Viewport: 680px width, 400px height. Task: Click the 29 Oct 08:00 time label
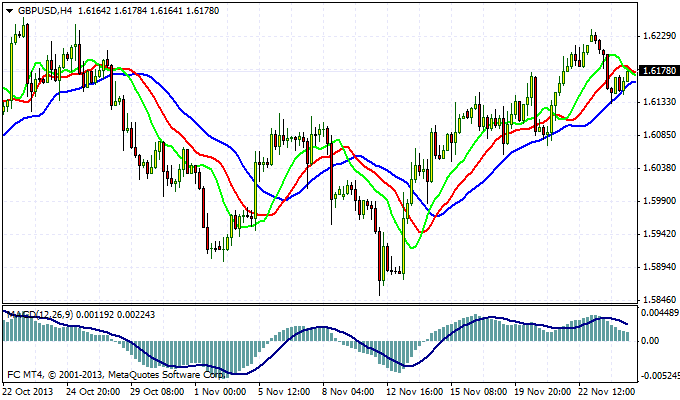157,392
